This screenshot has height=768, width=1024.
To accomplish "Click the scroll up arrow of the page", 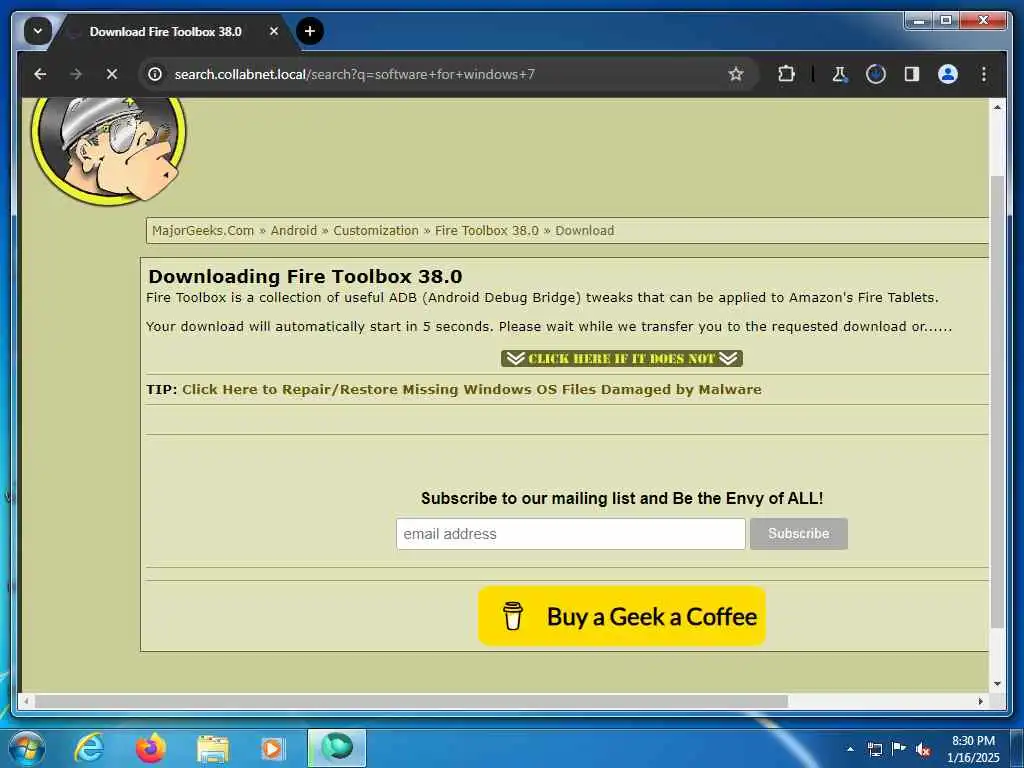I will click(997, 107).
